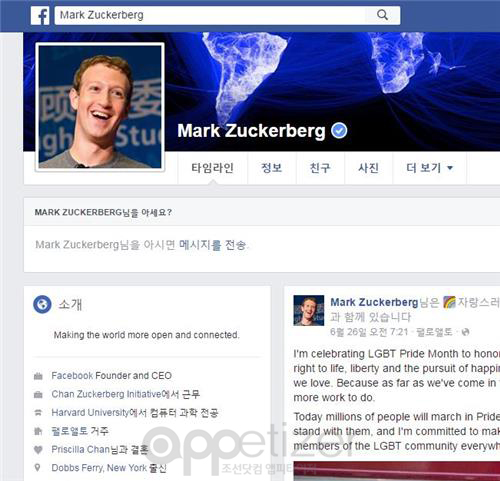The width and height of the screenshot is (500, 481).
Task: Click the globe icon beside 소개
Action: [x=42, y=304]
